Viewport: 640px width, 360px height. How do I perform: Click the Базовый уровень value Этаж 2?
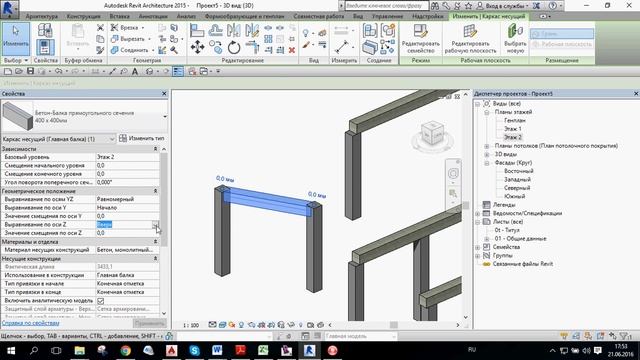click(127, 157)
